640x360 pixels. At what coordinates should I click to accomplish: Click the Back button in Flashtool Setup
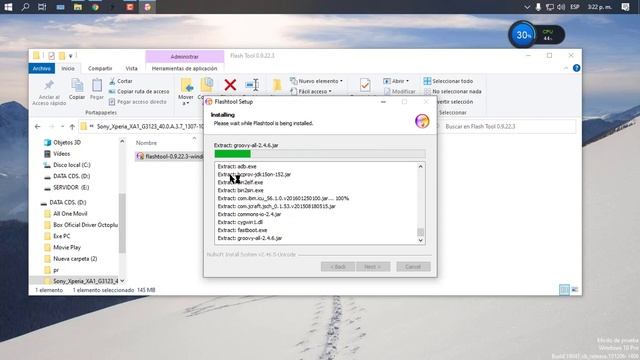pyautogui.click(x=338, y=267)
